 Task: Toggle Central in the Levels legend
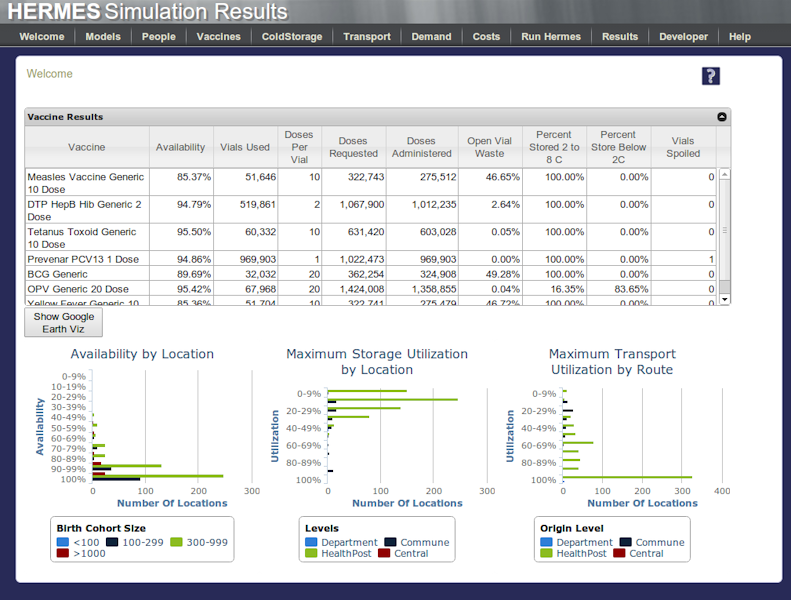click(384, 554)
